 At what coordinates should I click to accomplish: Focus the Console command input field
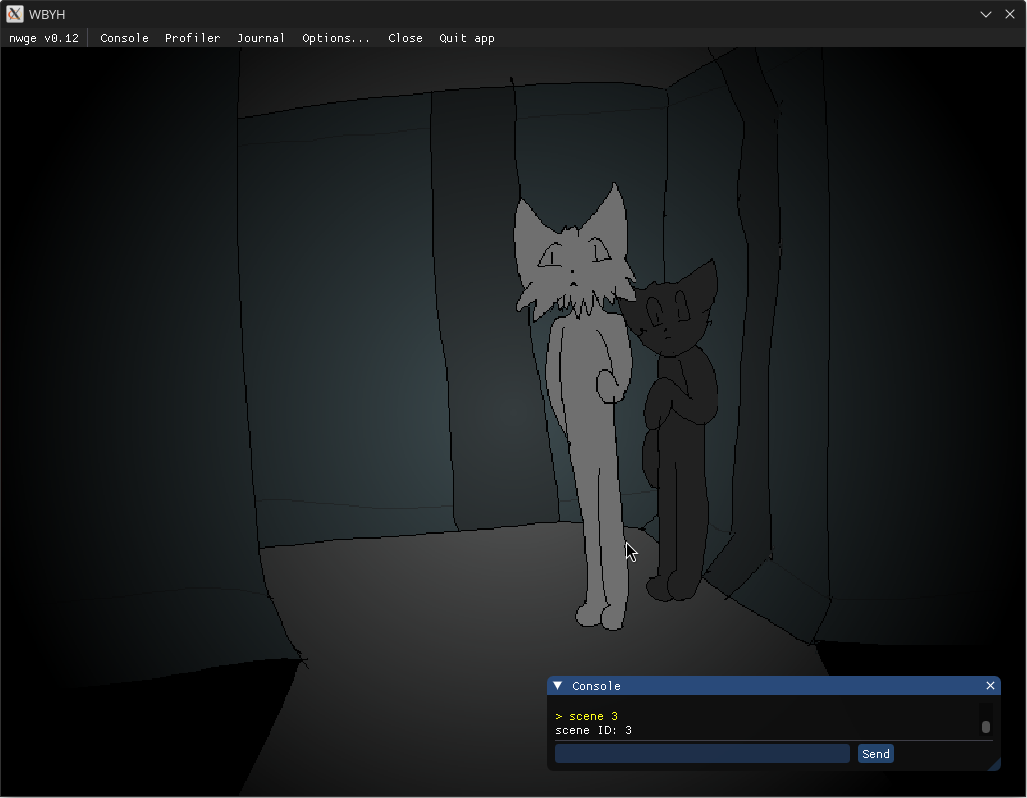[x=702, y=754]
